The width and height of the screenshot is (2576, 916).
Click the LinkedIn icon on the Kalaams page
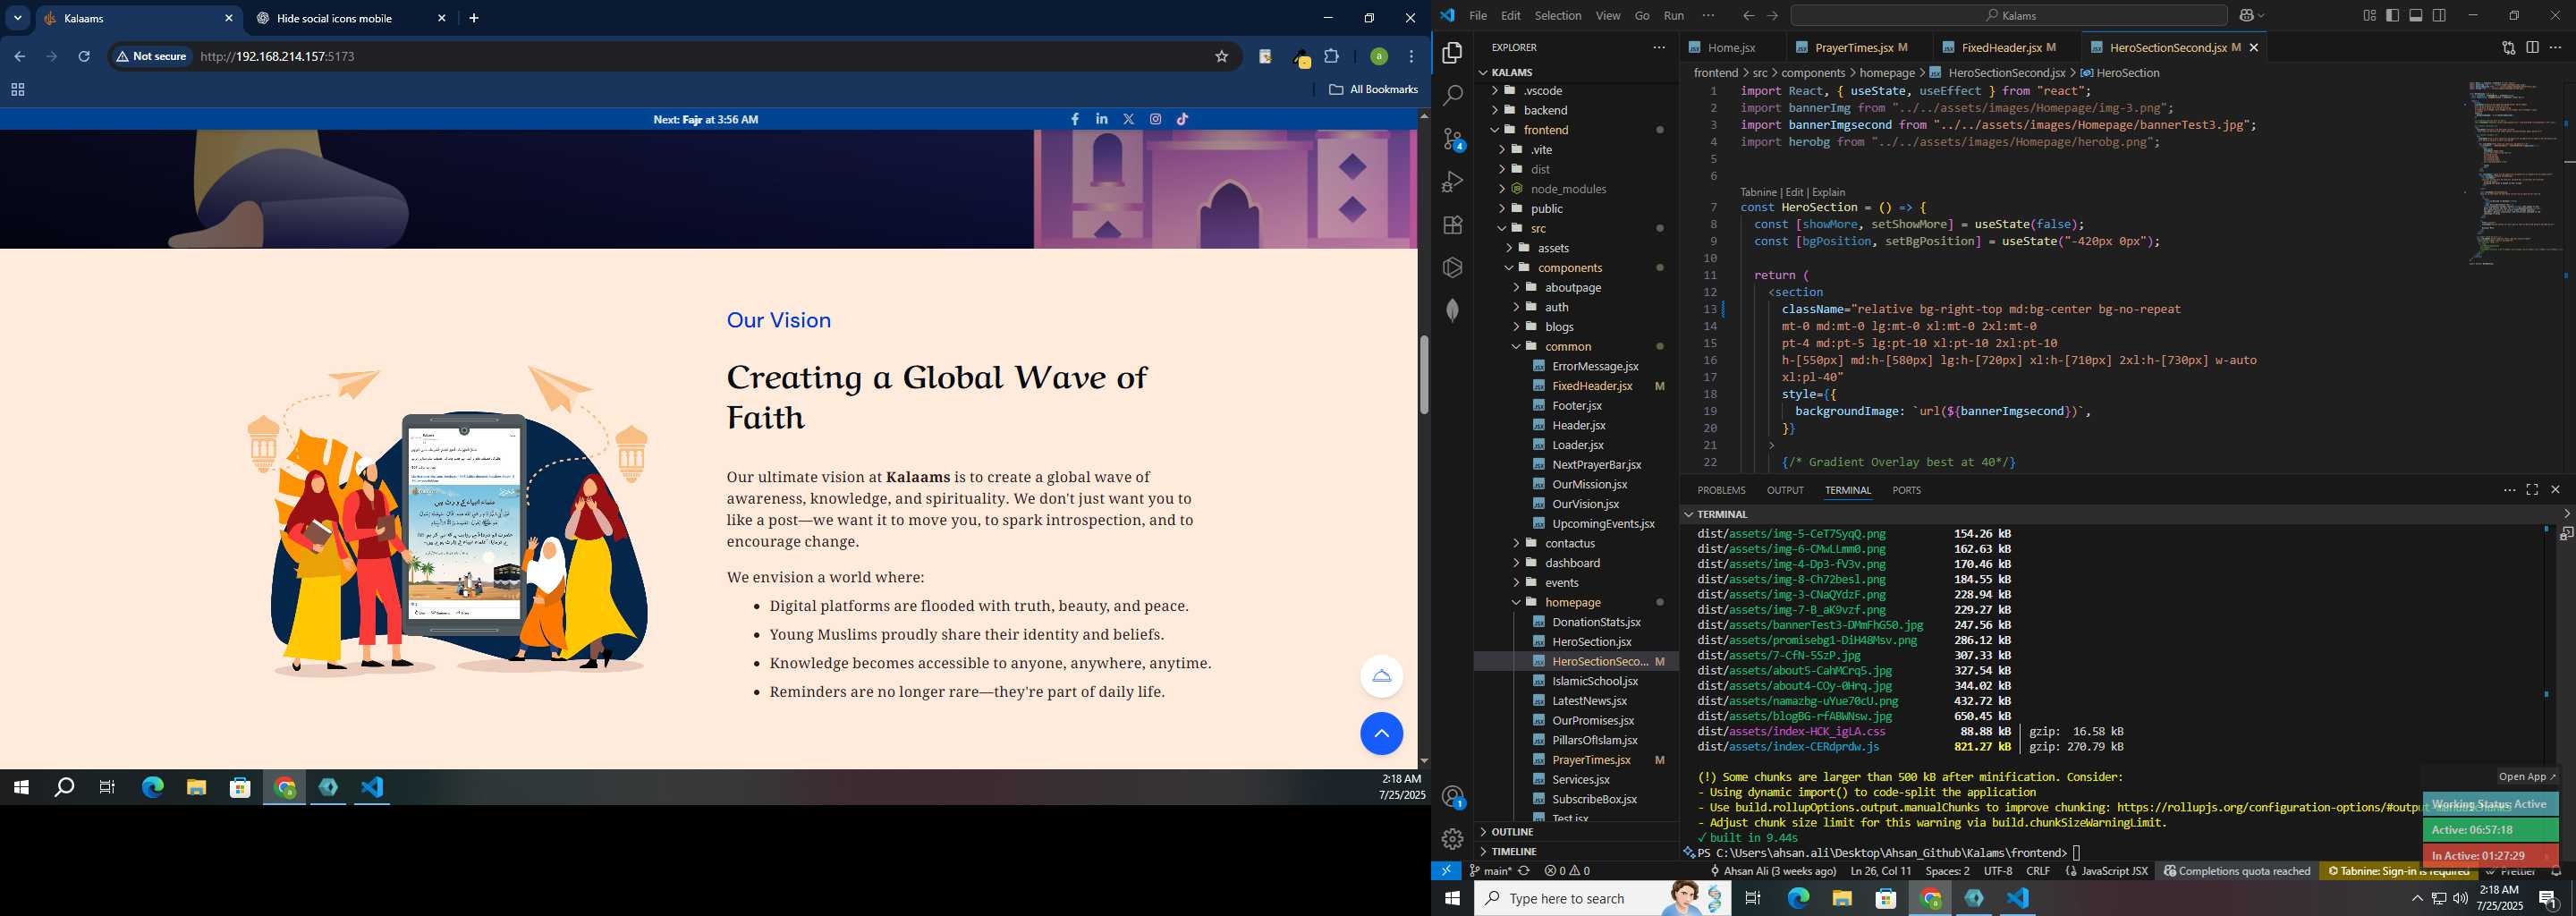tap(1101, 119)
